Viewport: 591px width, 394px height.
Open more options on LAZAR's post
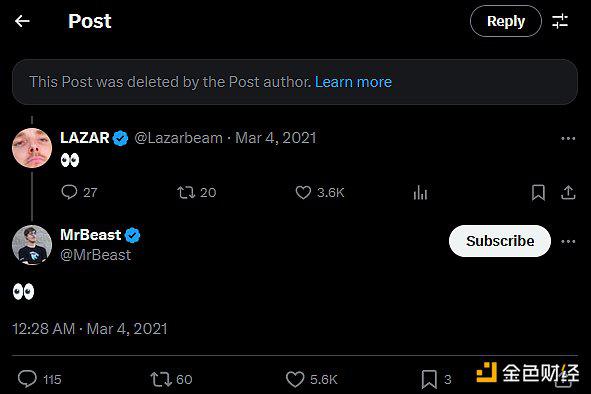tap(568, 138)
